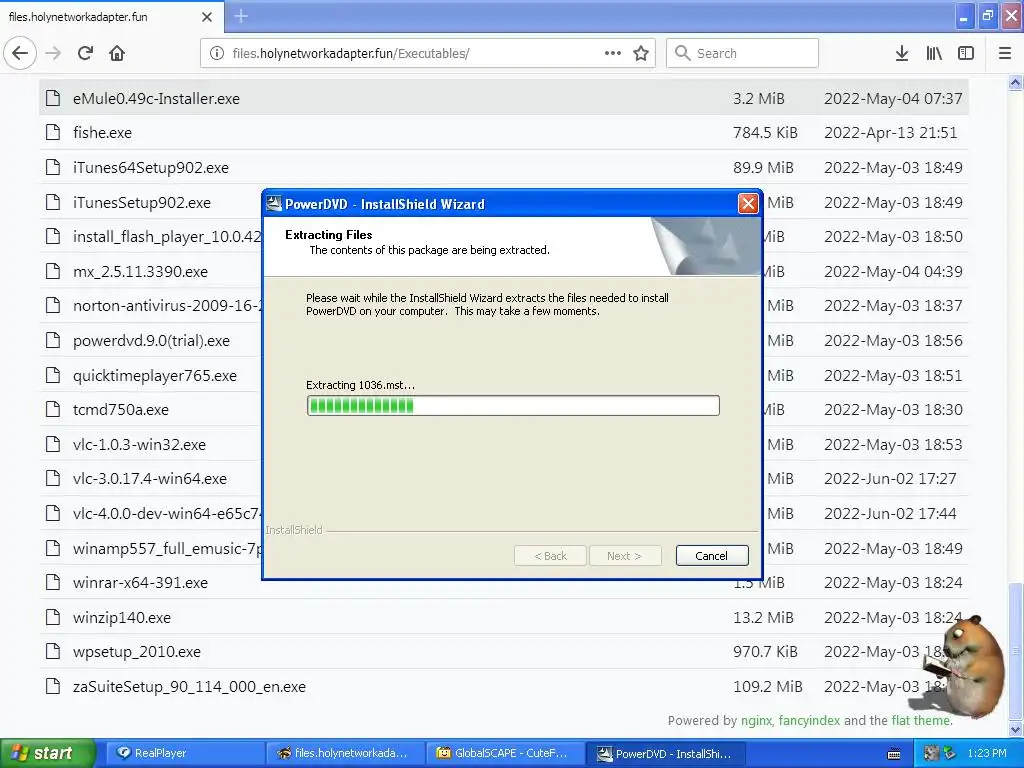Viewport: 1024px width, 768px height.
Task: Open the vlc-3.0.17.4-win64.exe link
Action: [x=150, y=479]
